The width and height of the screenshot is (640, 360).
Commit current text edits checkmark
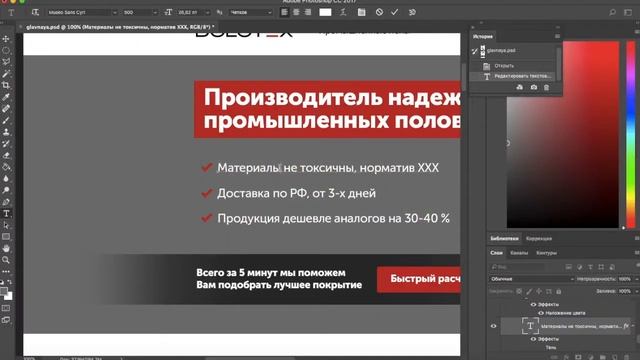click(x=394, y=12)
